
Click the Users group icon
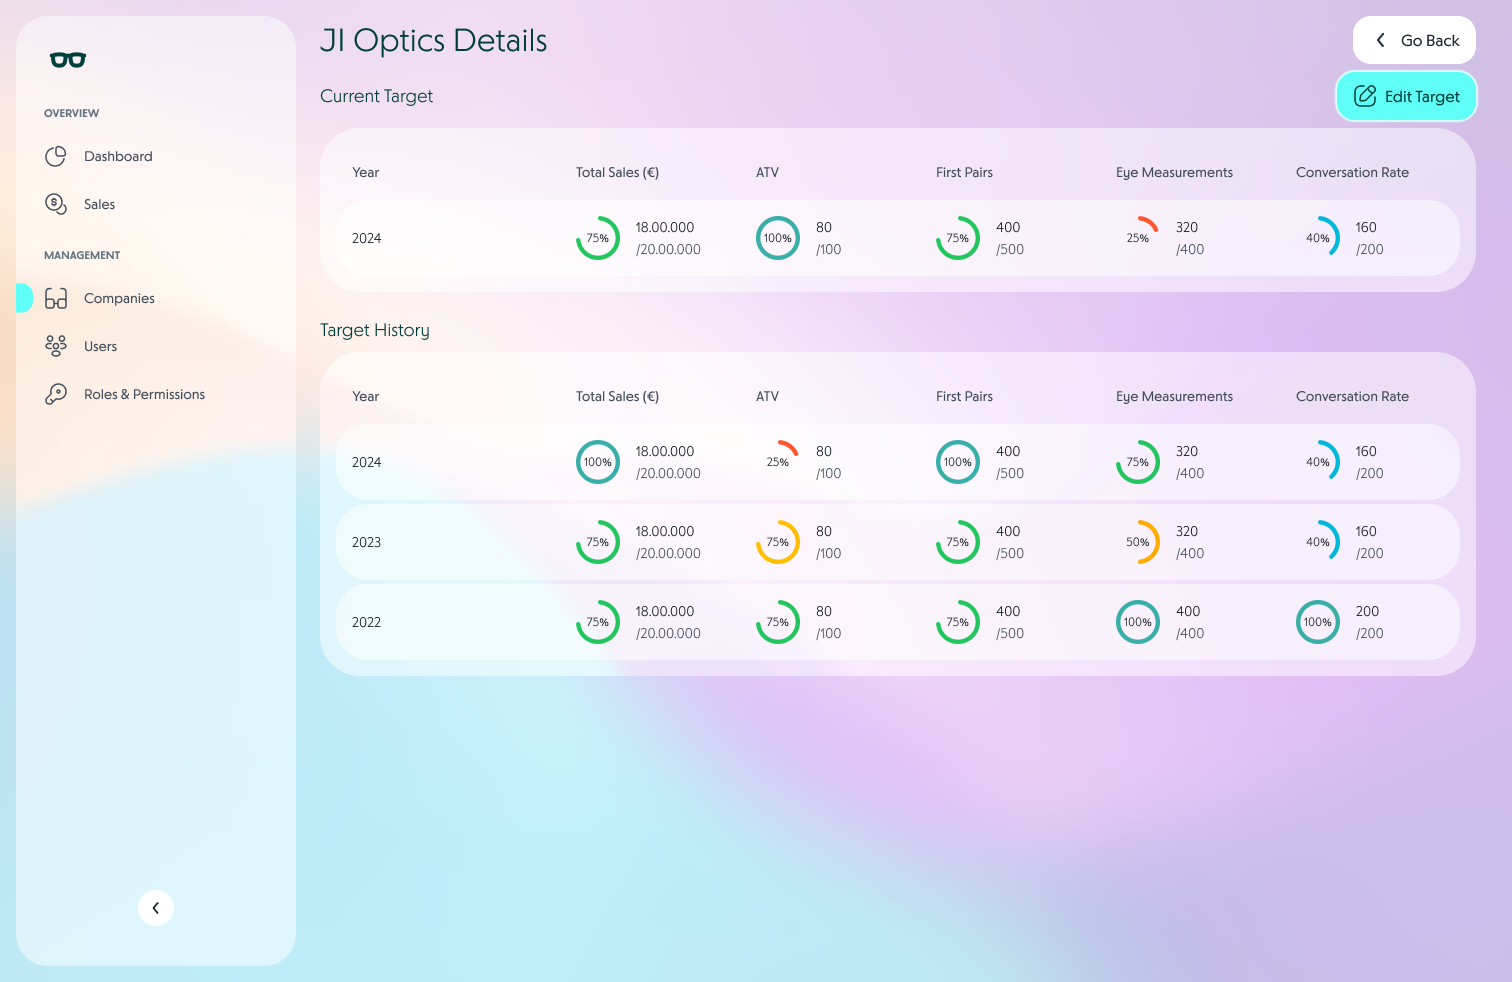pyautogui.click(x=56, y=346)
